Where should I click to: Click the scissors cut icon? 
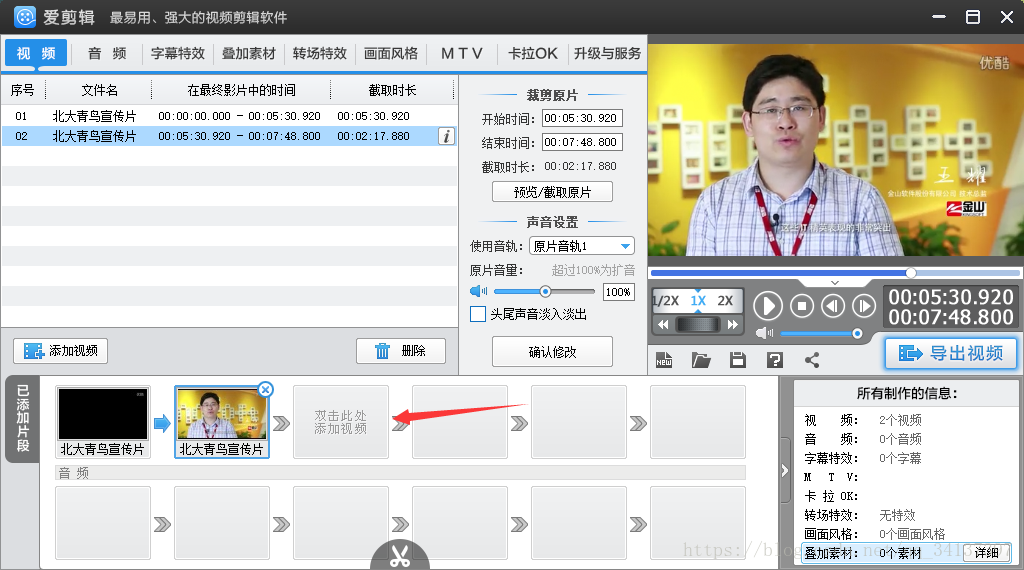pyautogui.click(x=400, y=556)
